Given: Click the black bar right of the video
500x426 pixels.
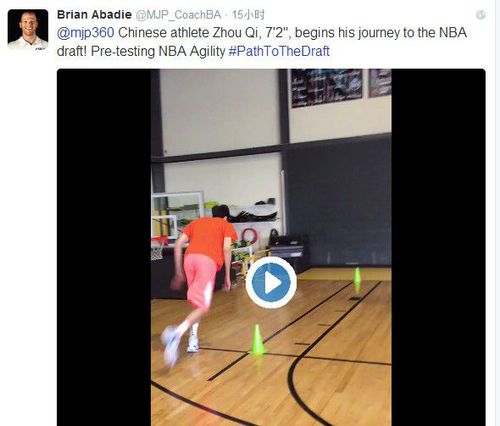Looking at the screenshot, I should [x=438, y=247].
